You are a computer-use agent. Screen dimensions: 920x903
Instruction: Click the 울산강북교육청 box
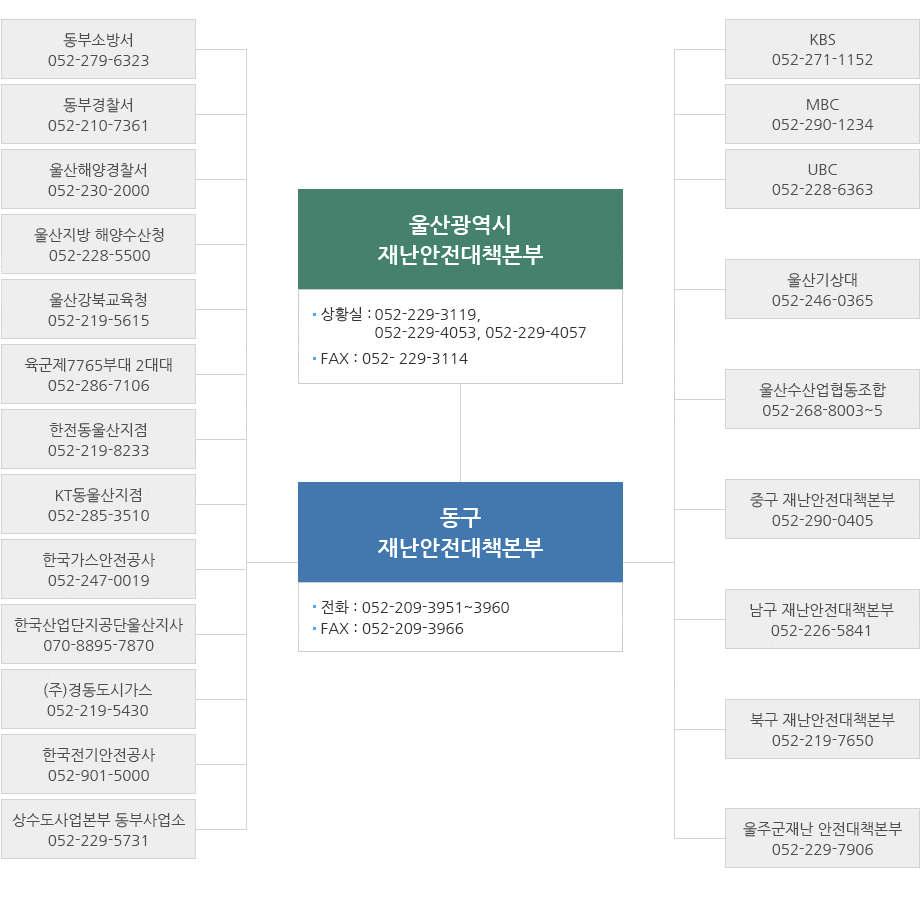99,309
